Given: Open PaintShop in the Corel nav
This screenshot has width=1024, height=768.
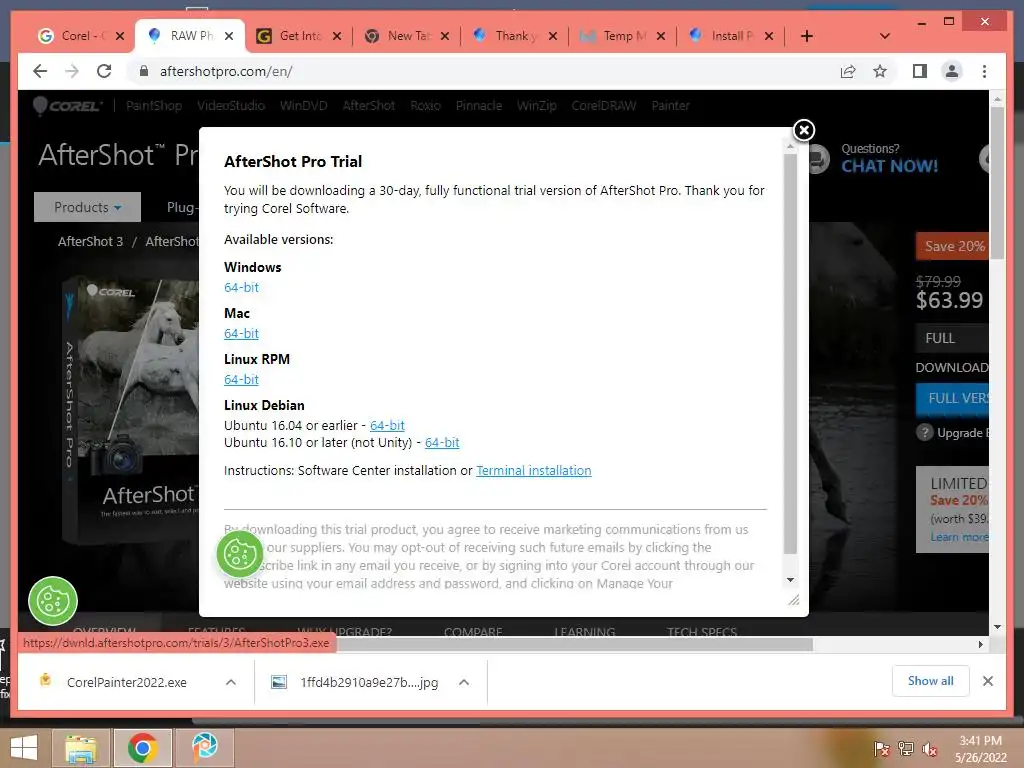Looking at the screenshot, I should click(x=153, y=106).
